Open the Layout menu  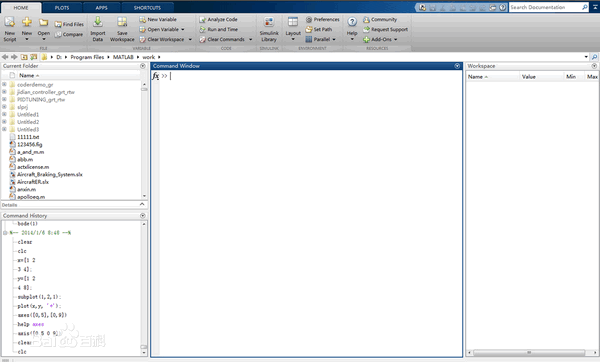coord(293,29)
